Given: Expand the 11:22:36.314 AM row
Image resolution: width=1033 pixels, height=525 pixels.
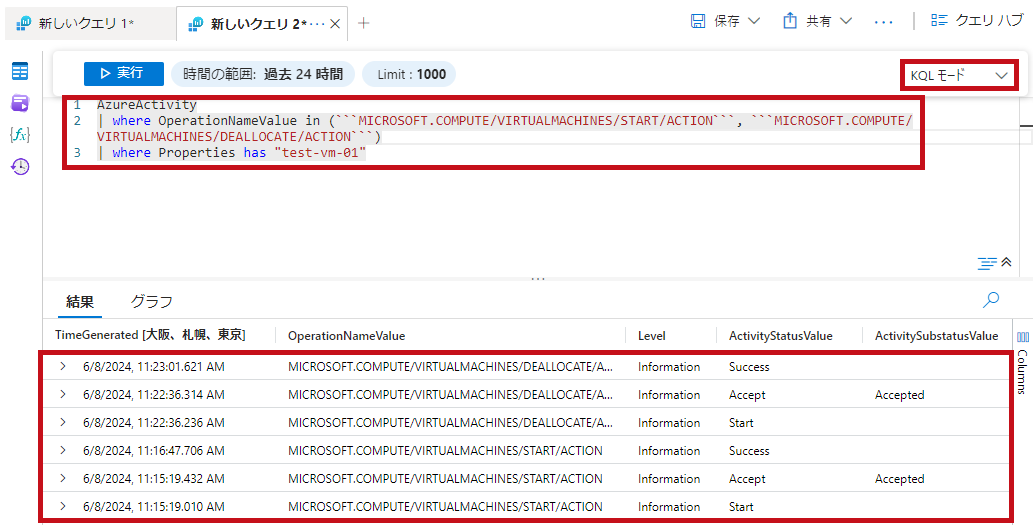Looking at the screenshot, I should click(63, 395).
